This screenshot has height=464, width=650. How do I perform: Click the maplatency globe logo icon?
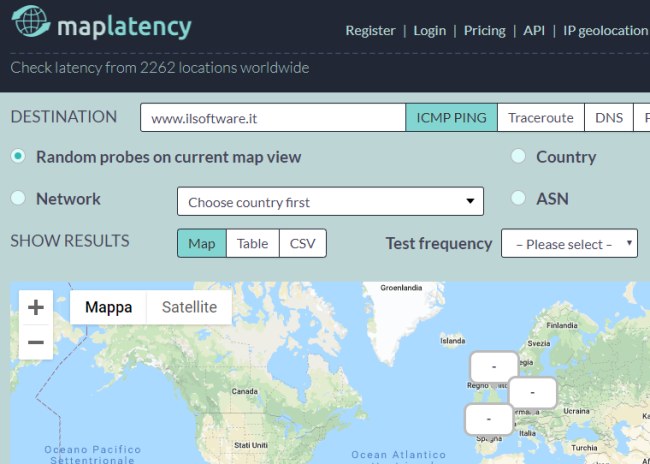coord(31,25)
